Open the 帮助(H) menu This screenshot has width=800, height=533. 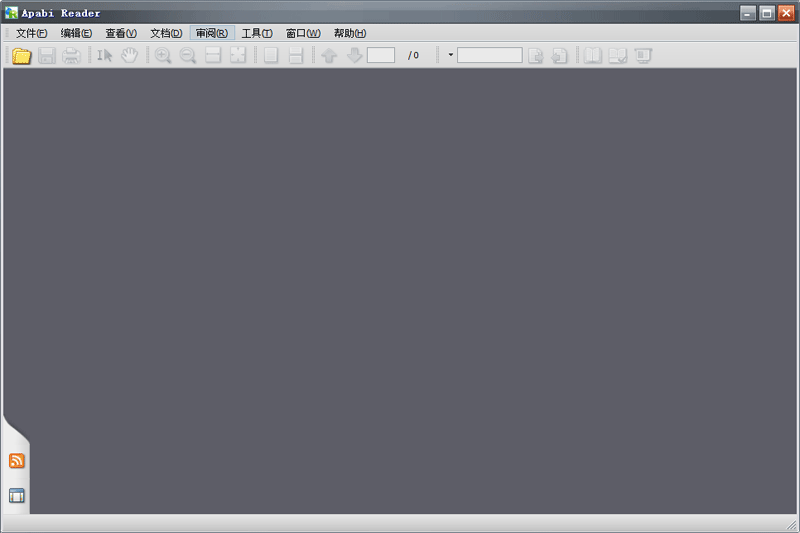tap(350, 33)
